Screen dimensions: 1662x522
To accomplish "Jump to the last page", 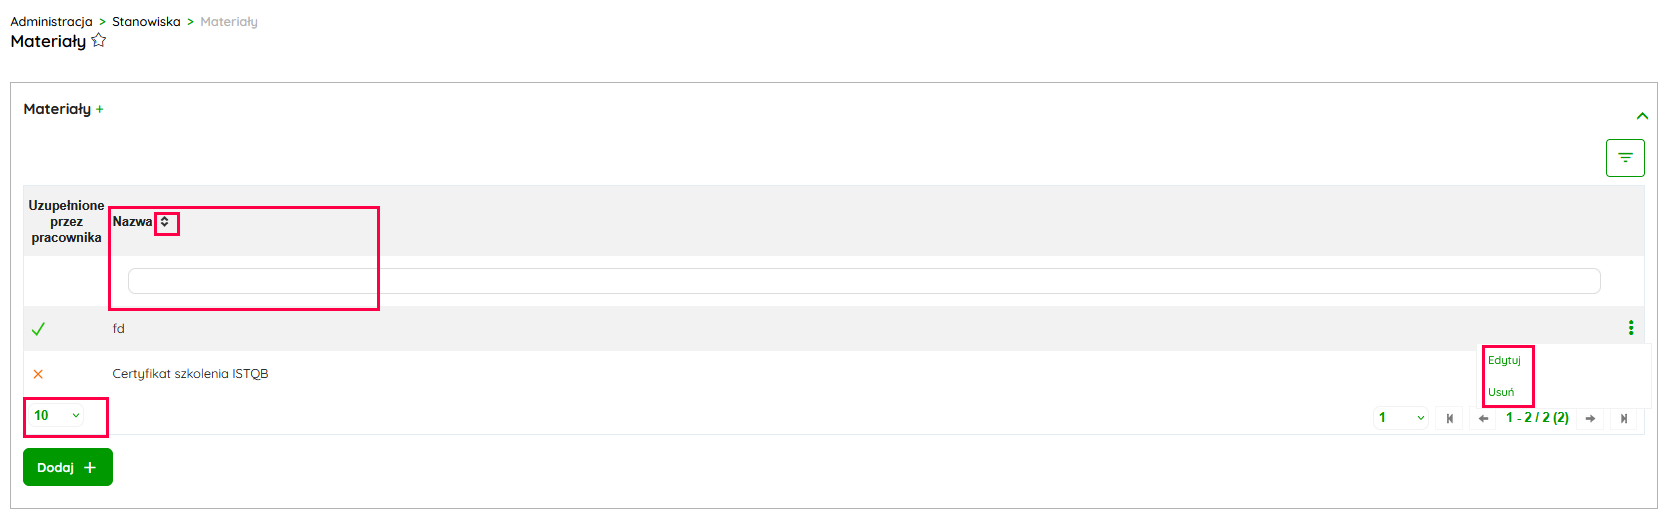I will click(1624, 418).
